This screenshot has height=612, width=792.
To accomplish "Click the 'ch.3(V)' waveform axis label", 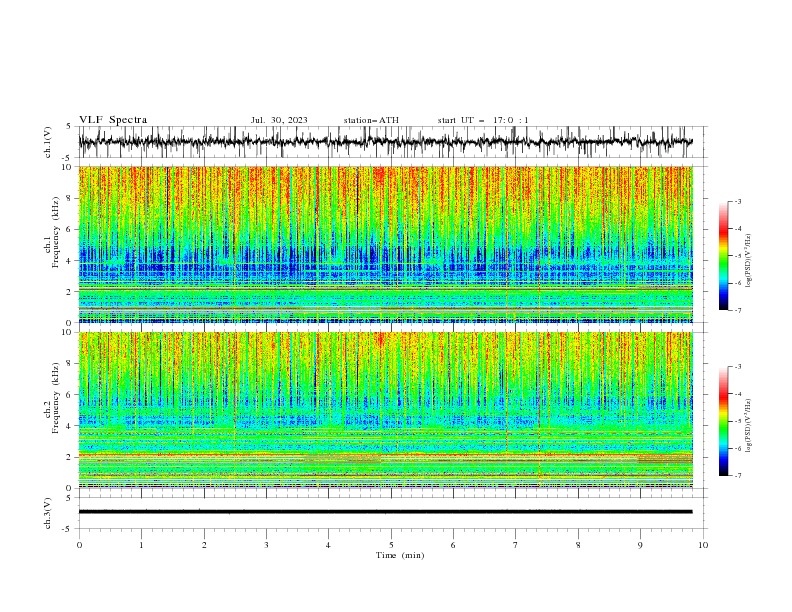I will click(x=48, y=513).
